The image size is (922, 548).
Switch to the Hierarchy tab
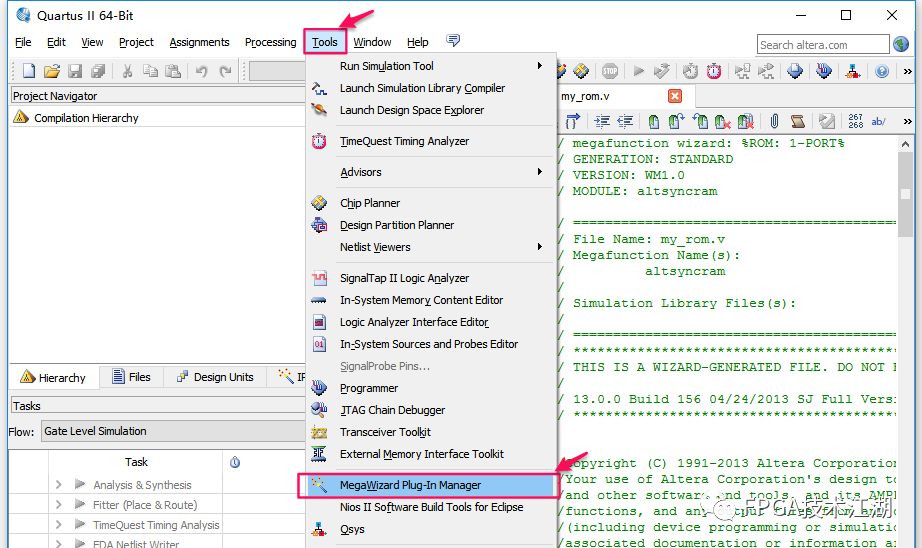[x=53, y=377]
